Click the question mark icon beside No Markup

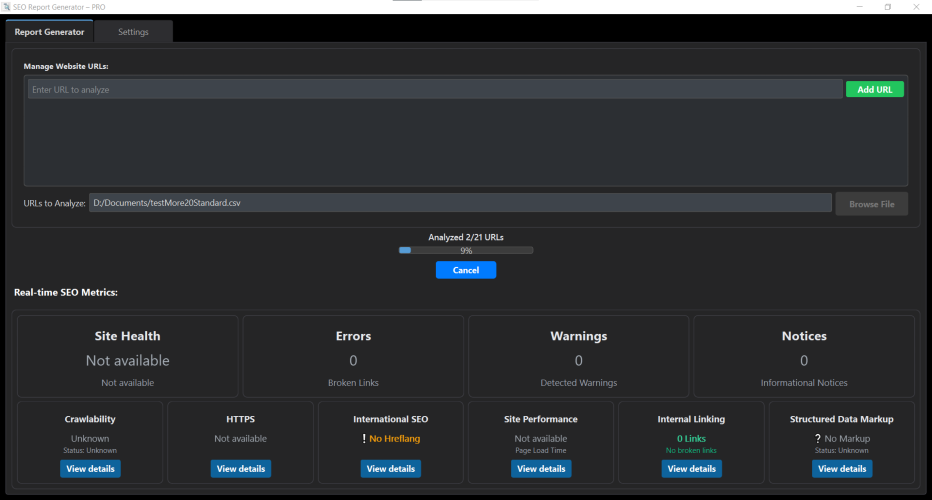pos(817,438)
